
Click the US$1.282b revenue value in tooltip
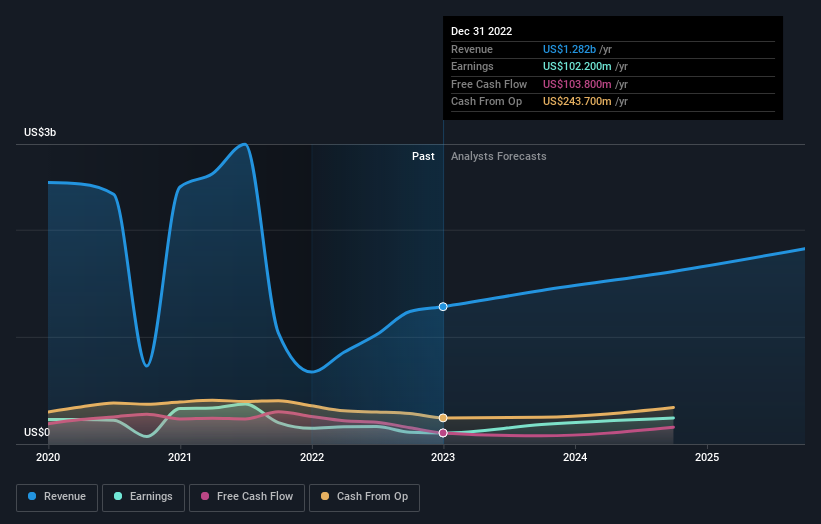click(569, 49)
